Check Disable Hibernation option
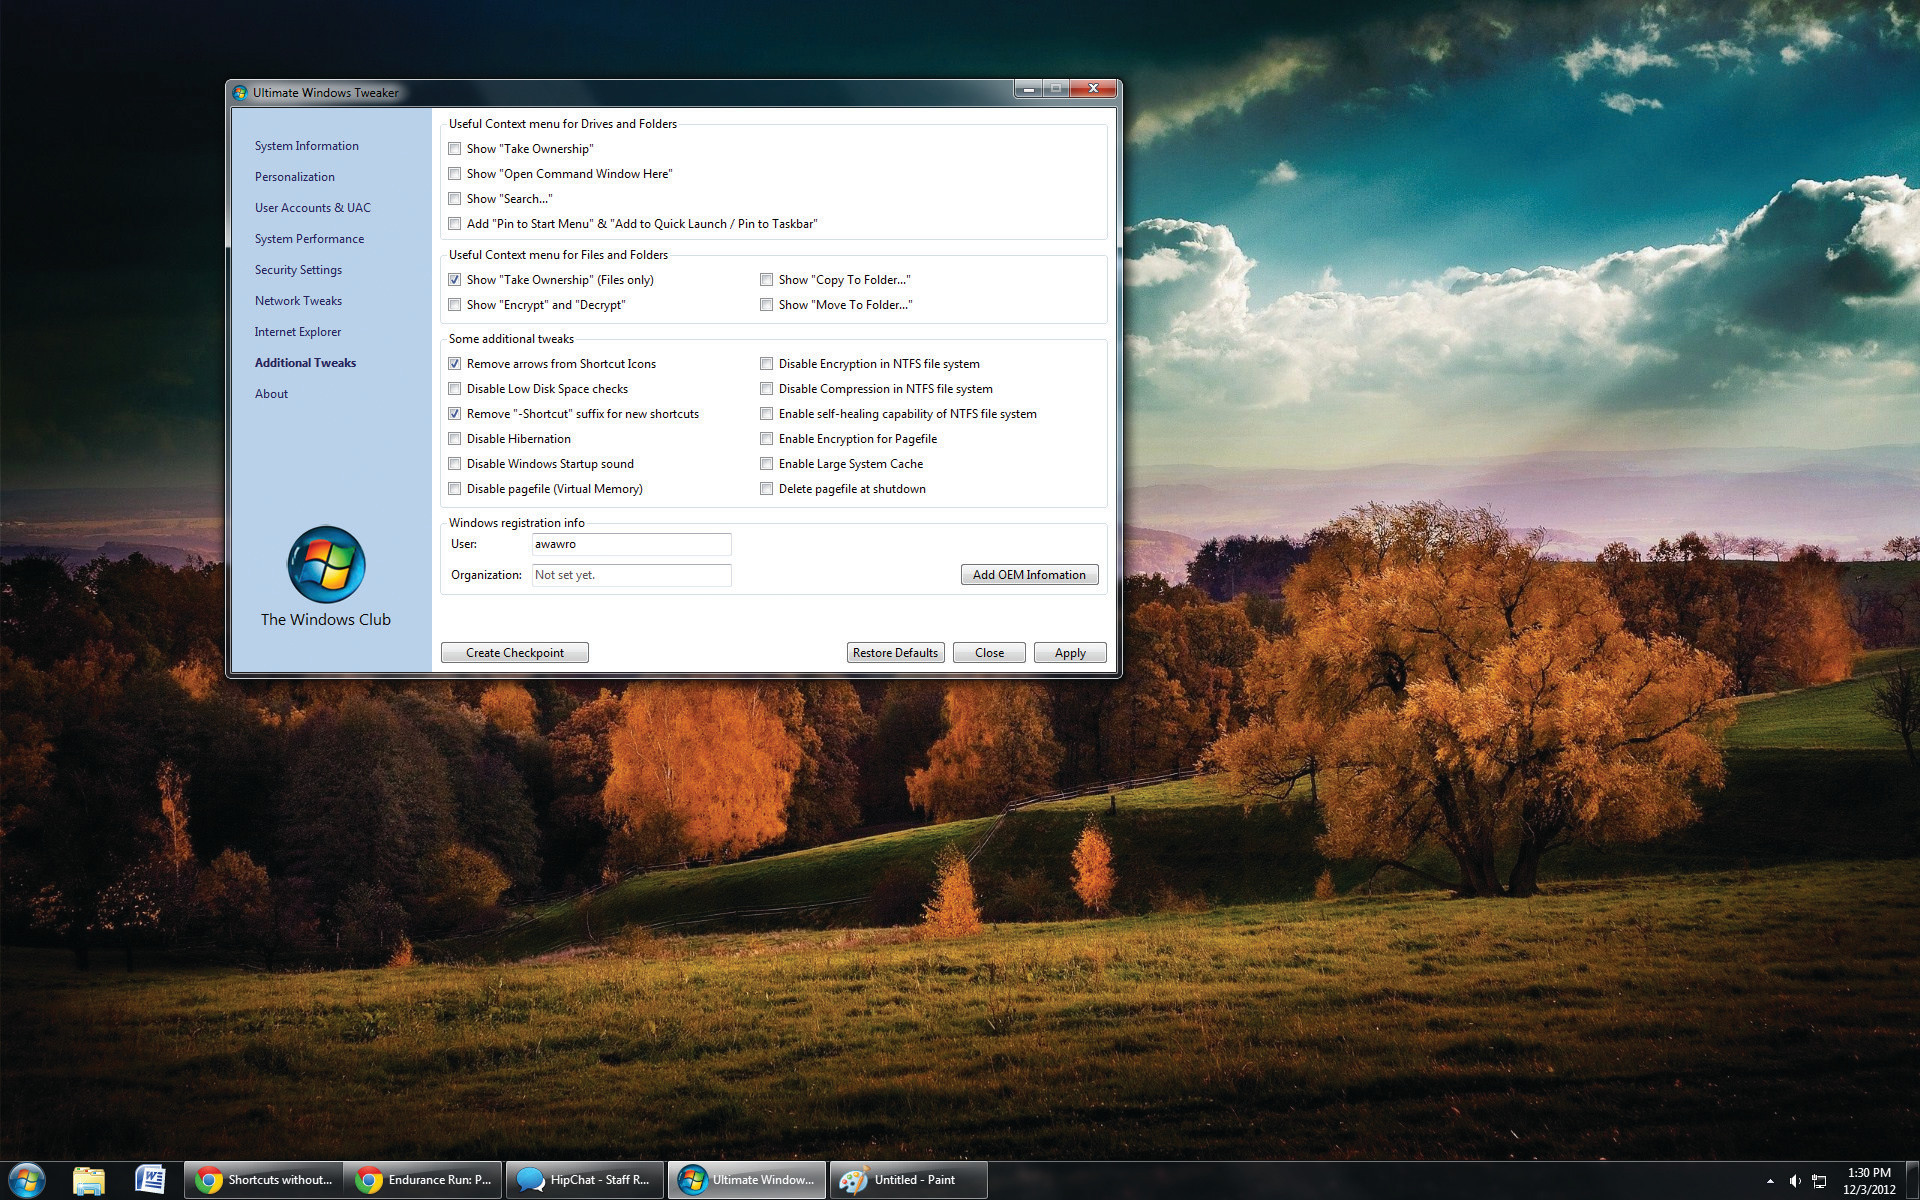The width and height of the screenshot is (1920, 1200). (455, 439)
